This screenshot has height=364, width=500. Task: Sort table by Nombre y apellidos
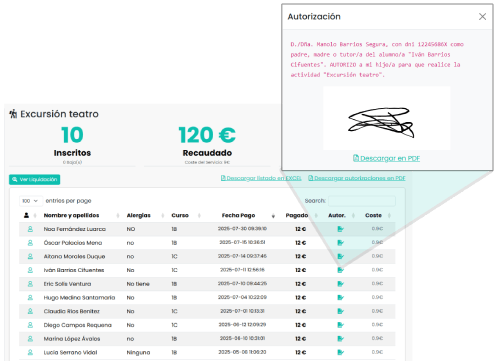click(x=71, y=215)
